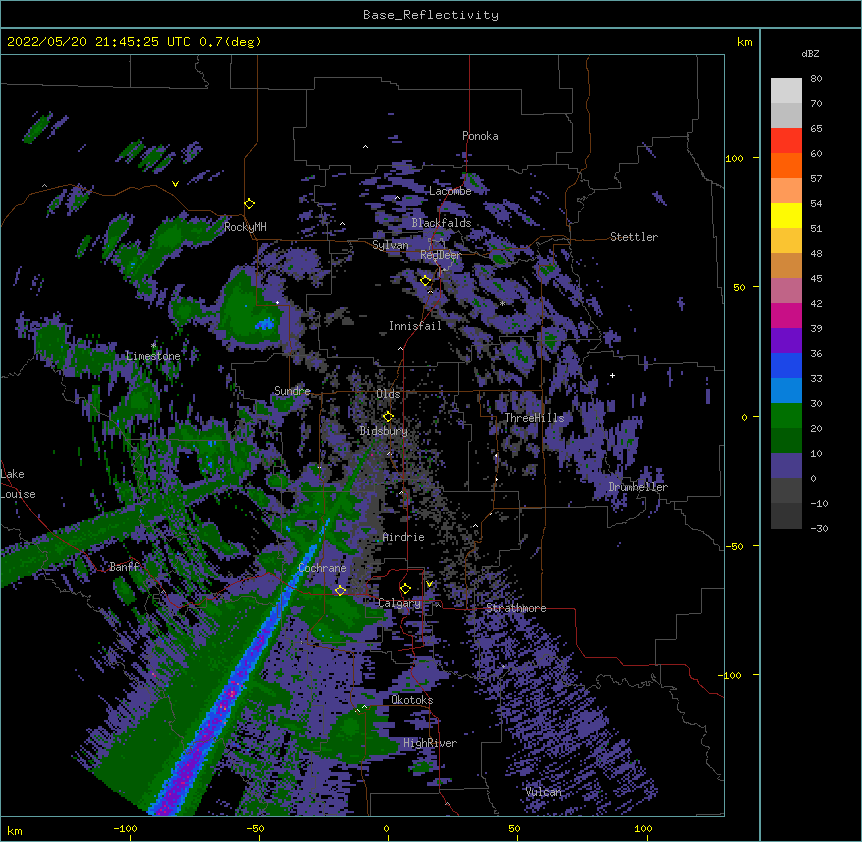Click the Base_Reflectivity title text
The height and width of the screenshot is (842, 862).
pos(431,15)
